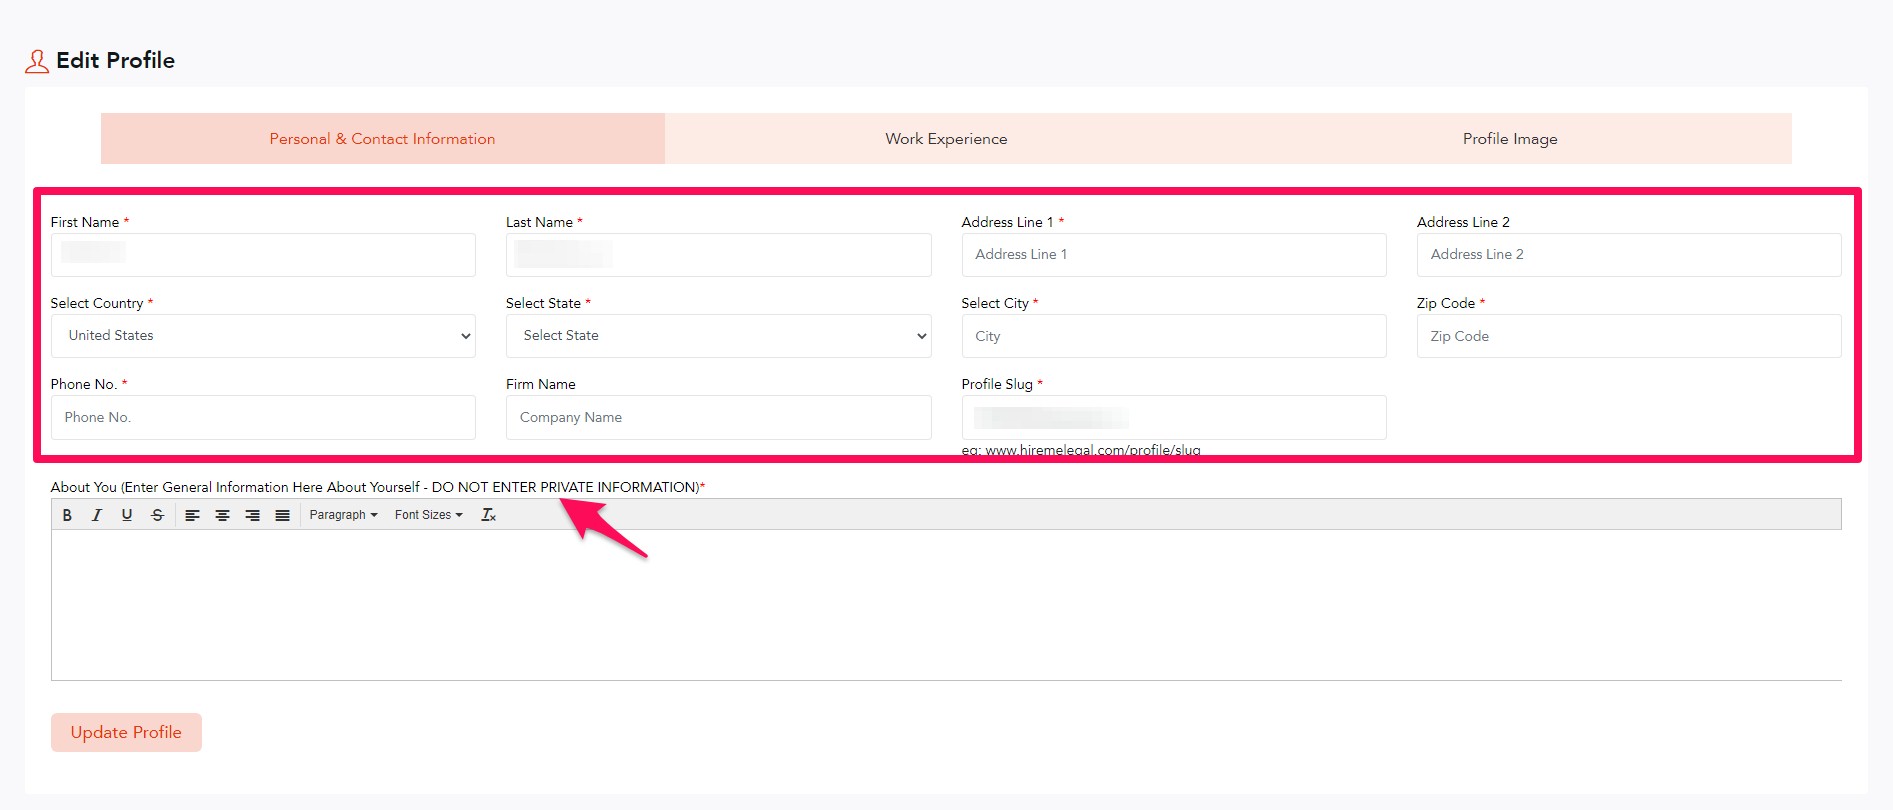This screenshot has width=1893, height=810.
Task: Click the Update Profile button
Action: (126, 732)
